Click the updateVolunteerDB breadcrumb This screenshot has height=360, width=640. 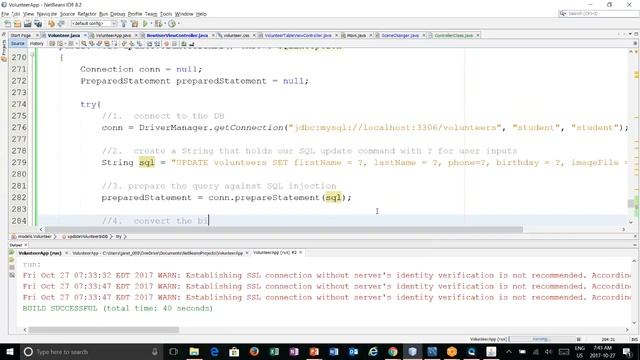pos(85,237)
